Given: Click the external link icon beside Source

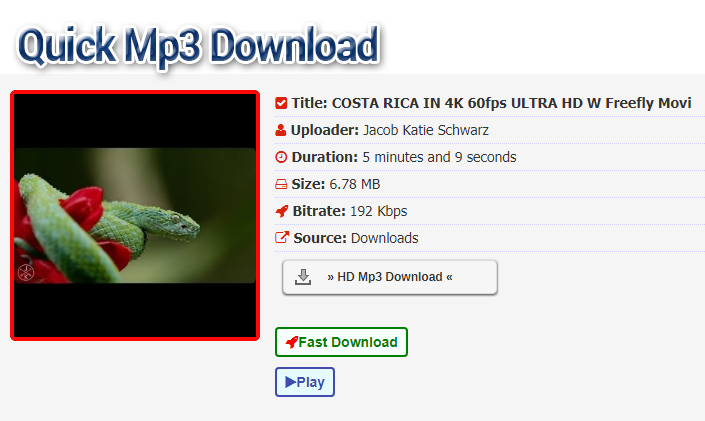Looking at the screenshot, I should coord(282,237).
